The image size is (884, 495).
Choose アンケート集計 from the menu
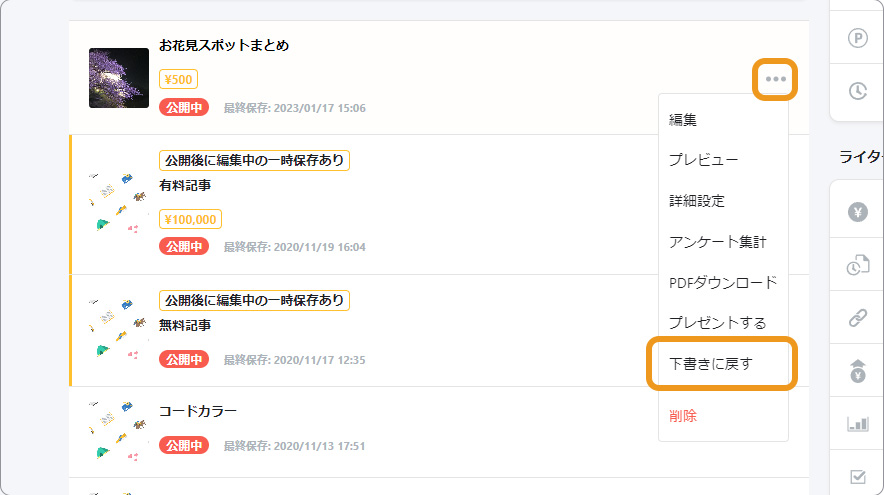click(717, 242)
